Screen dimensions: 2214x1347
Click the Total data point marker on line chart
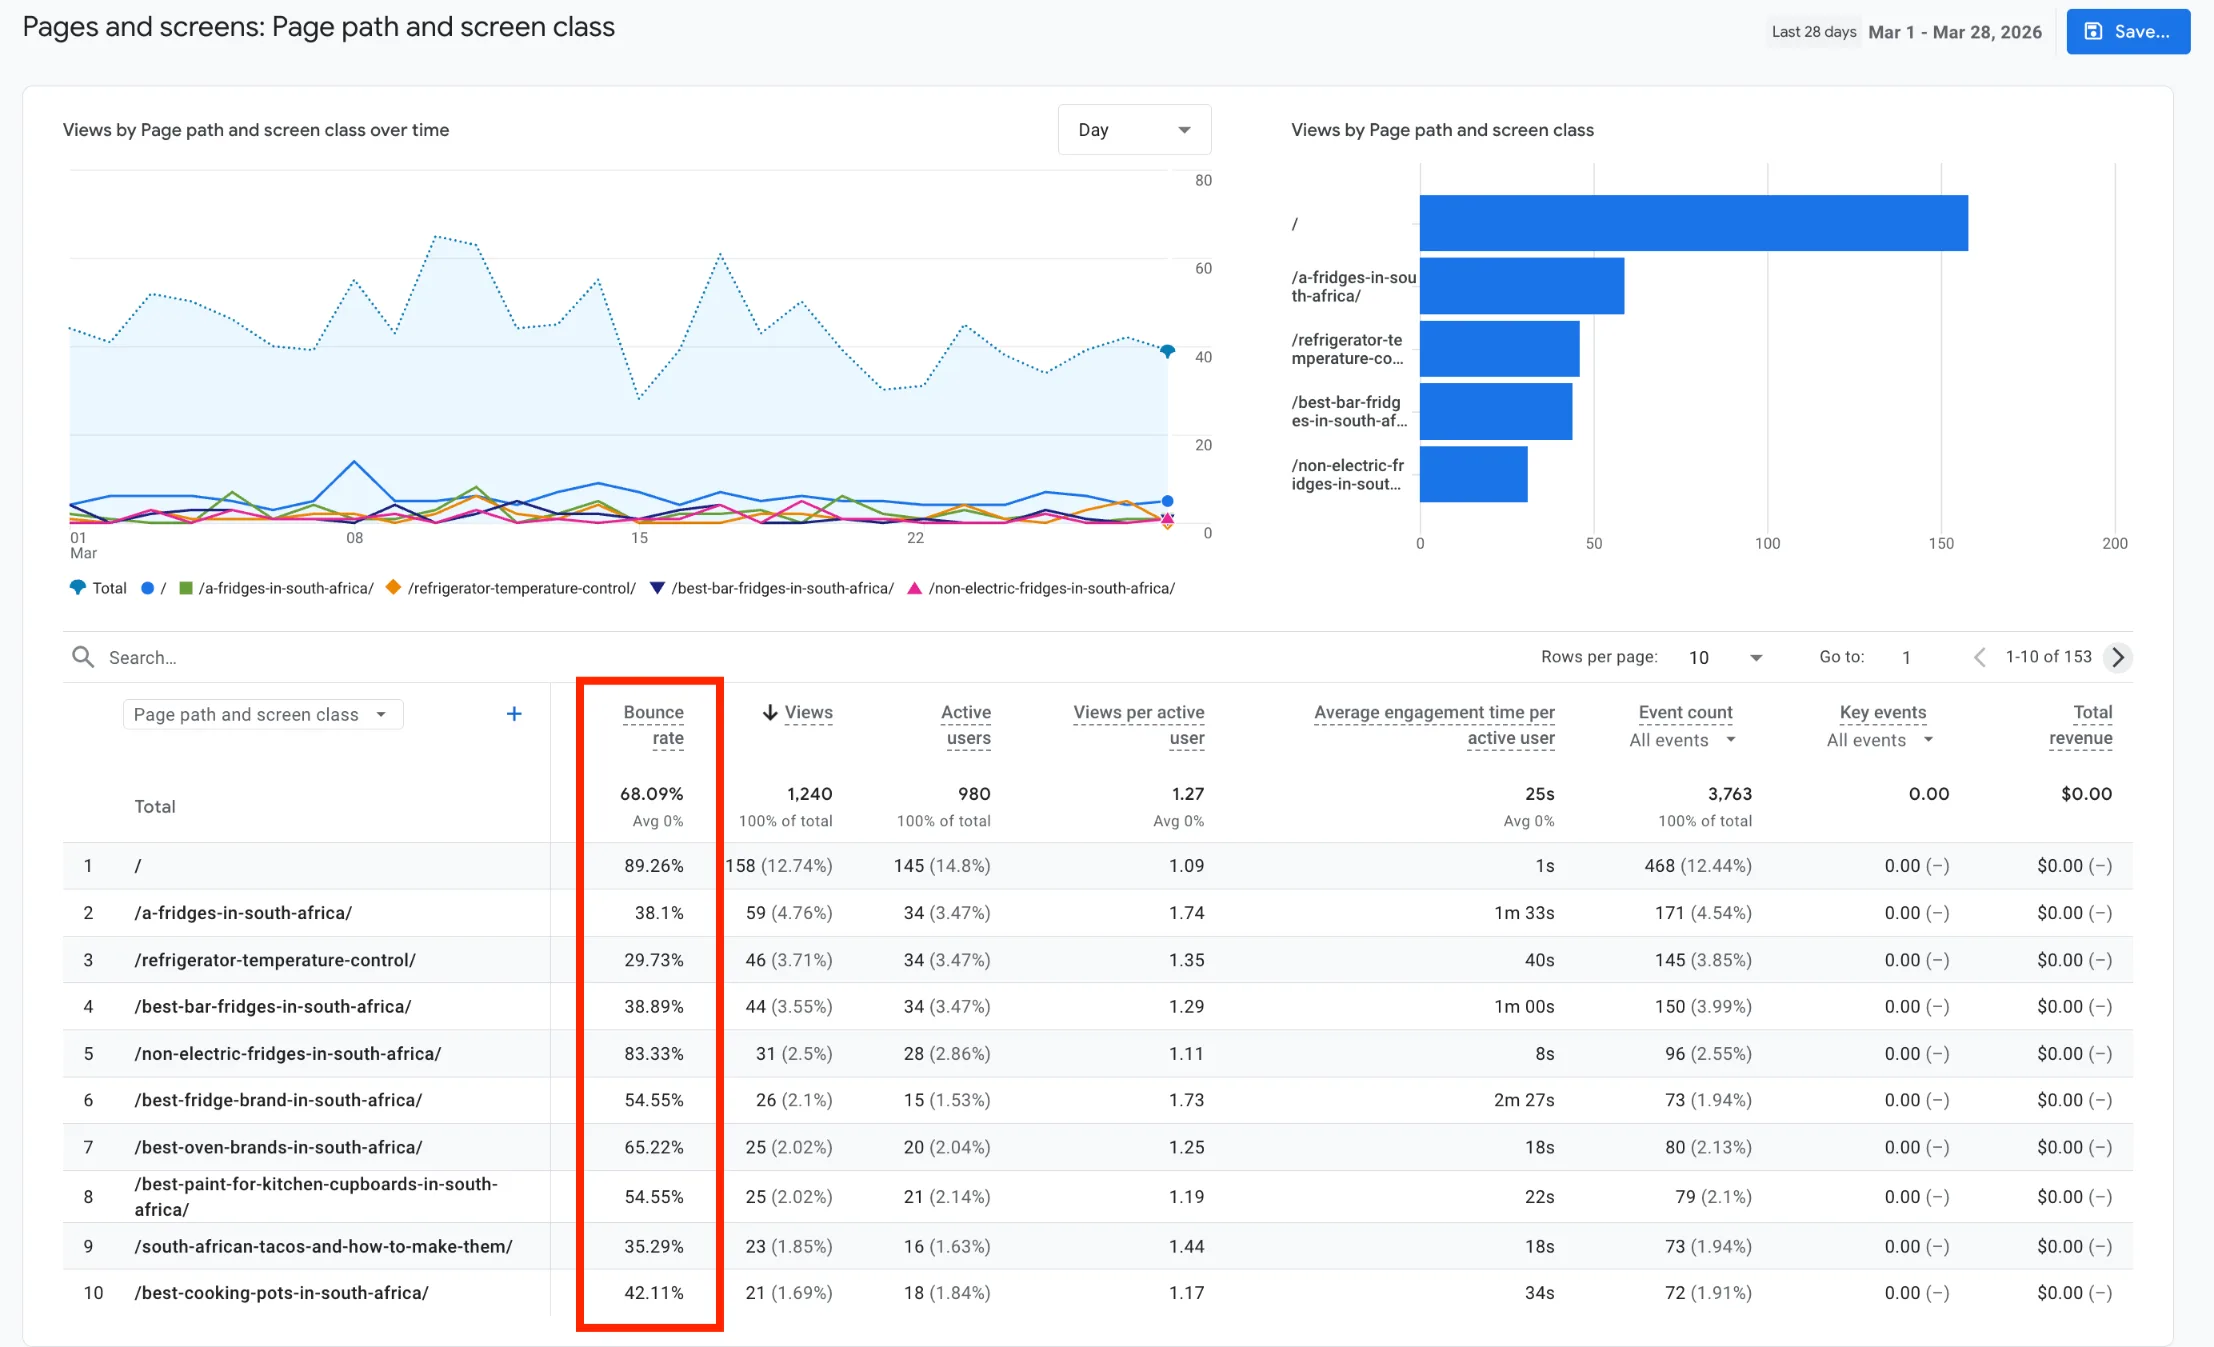pos(1167,351)
